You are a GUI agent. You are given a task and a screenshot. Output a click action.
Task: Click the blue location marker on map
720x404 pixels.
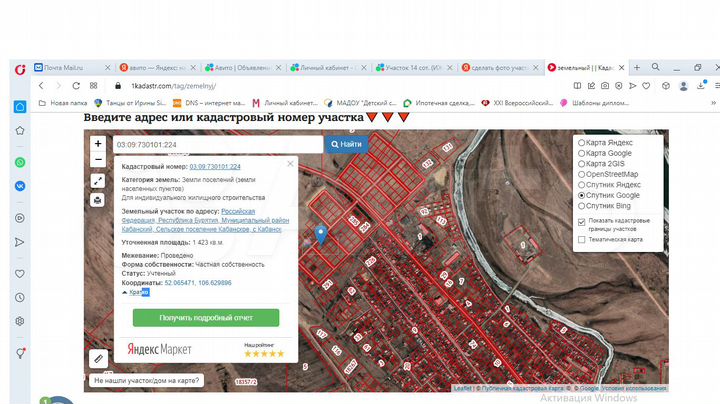[321, 232]
